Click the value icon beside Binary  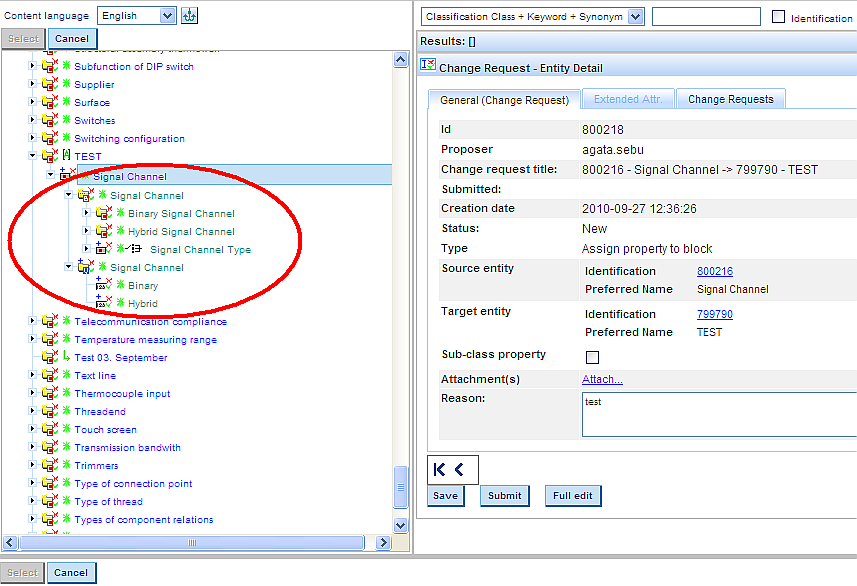(103, 286)
